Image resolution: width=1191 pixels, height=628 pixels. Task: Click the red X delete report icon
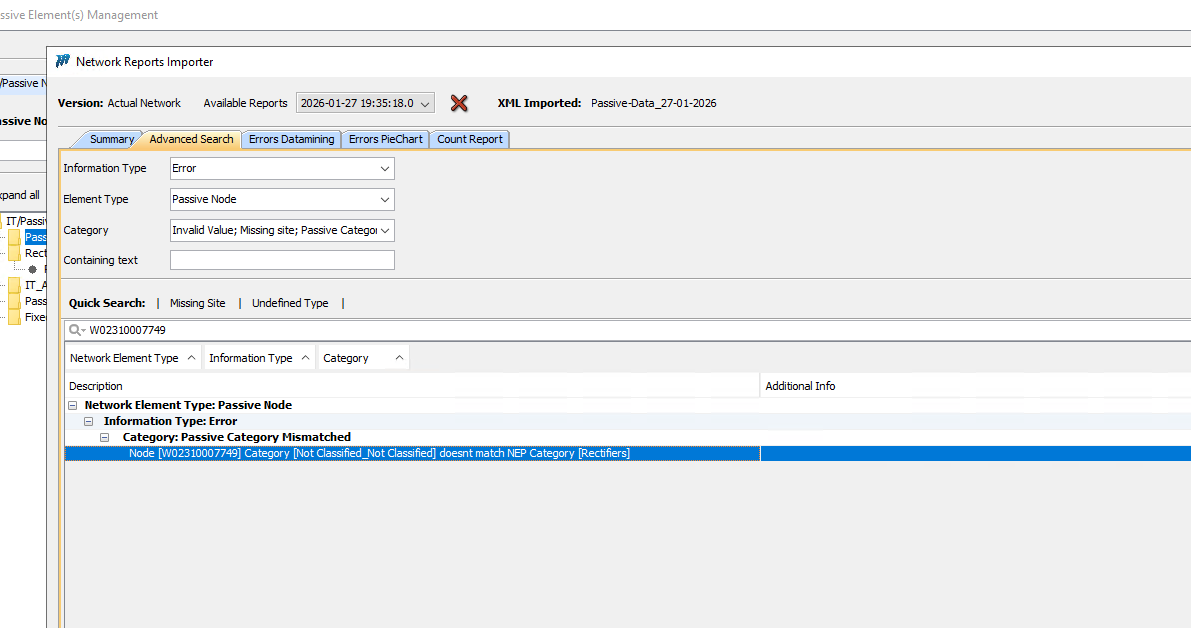coord(459,103)
